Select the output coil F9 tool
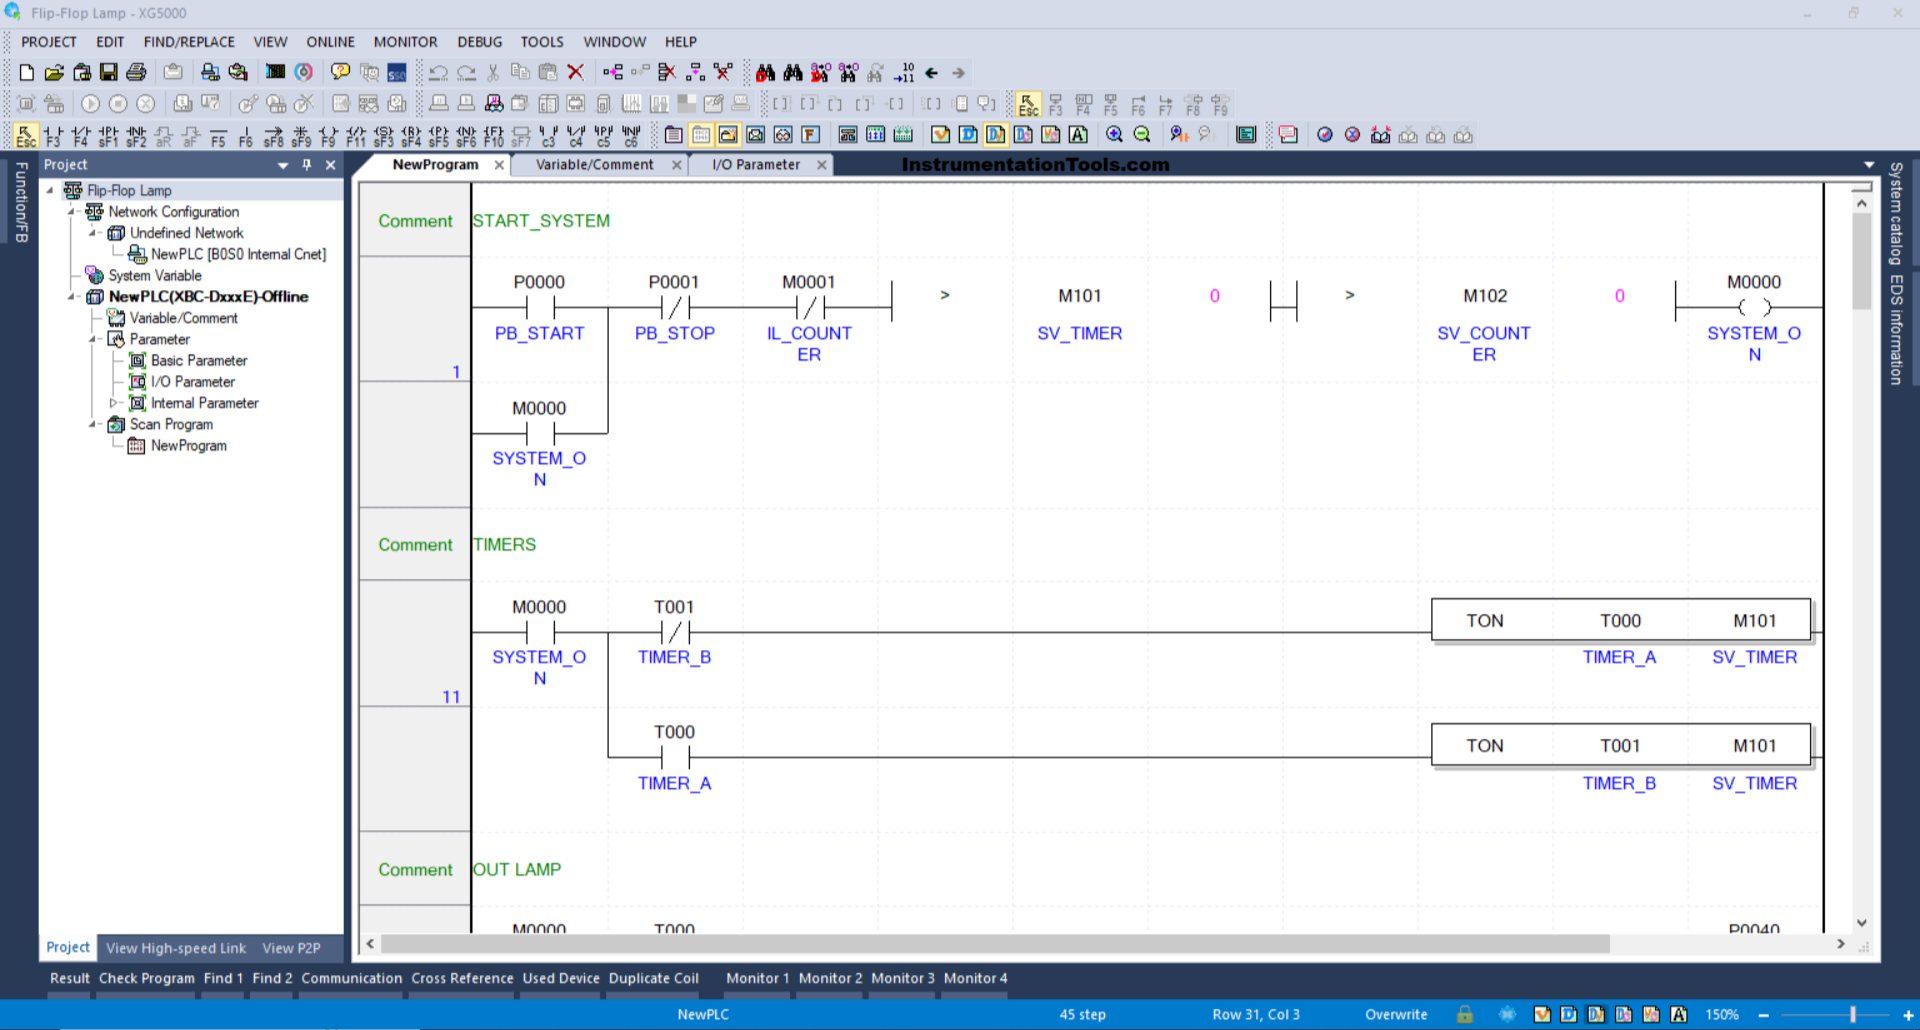The image size is (1920, 1030). point(328,135)
